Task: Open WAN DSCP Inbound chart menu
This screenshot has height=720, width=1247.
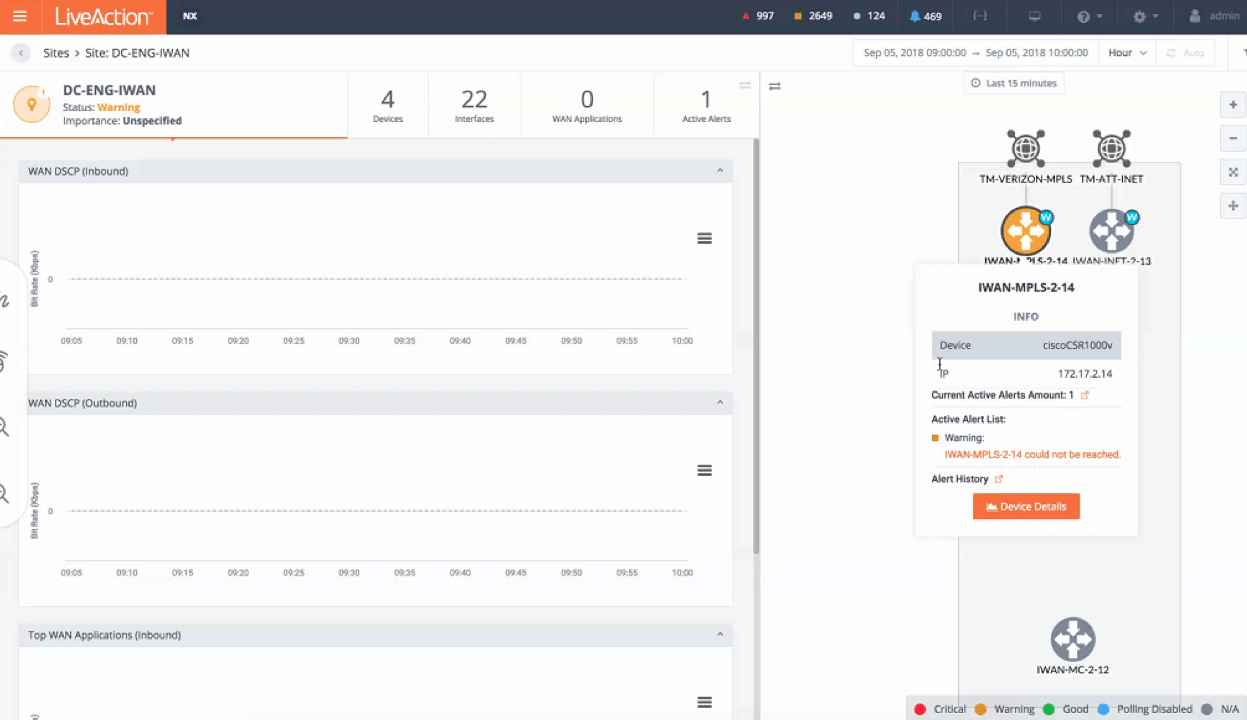Action: tap(704, 238)
